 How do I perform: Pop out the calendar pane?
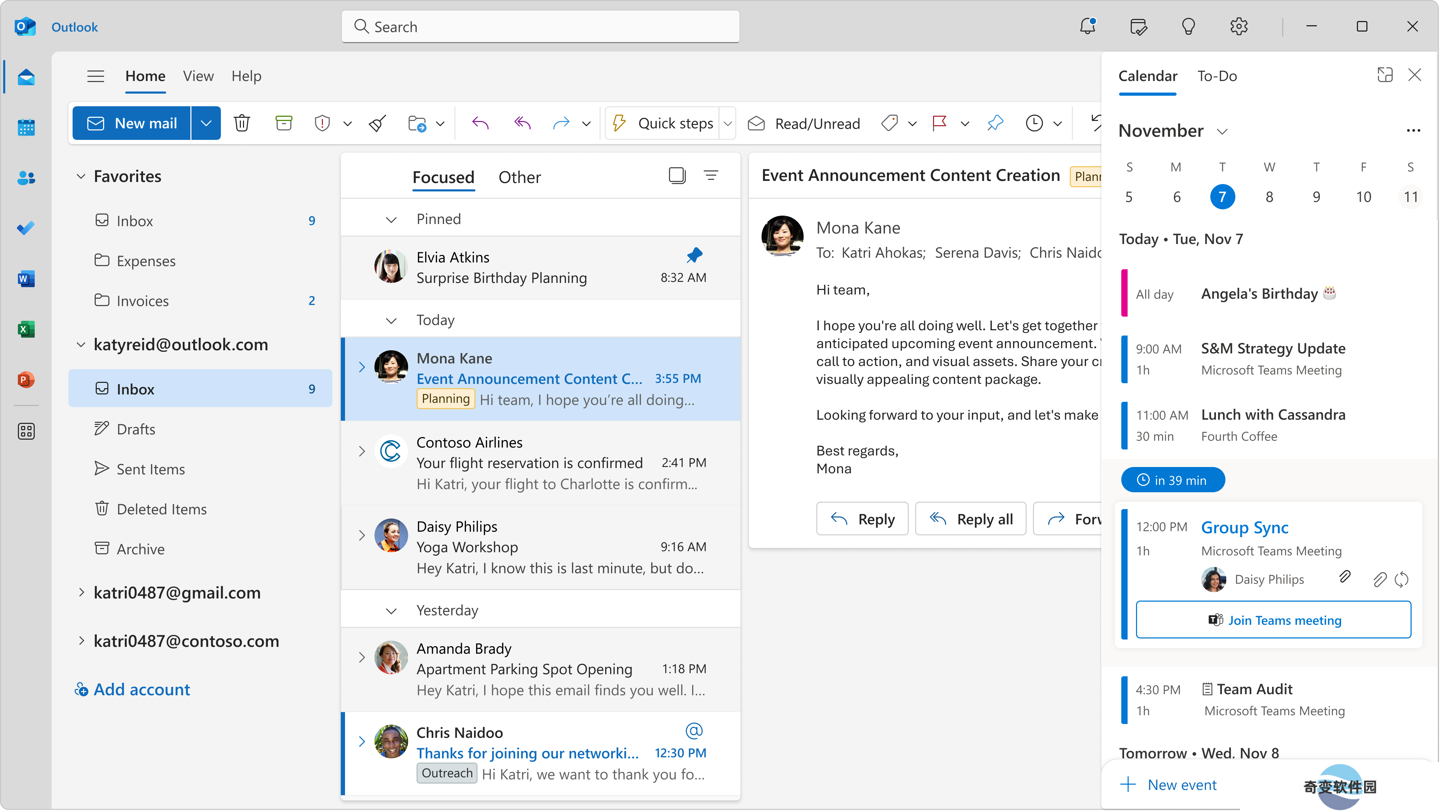pos(1385,75)
